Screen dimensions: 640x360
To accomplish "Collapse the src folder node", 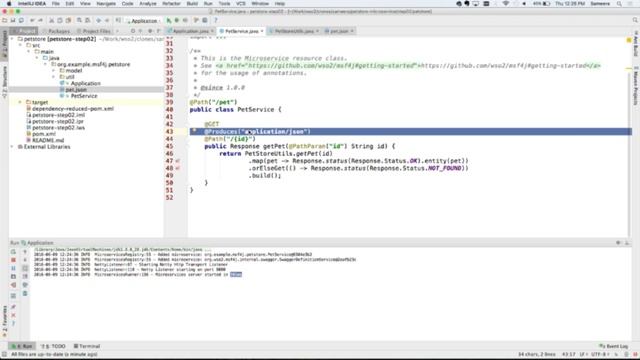I will click(x=20, y=45).
